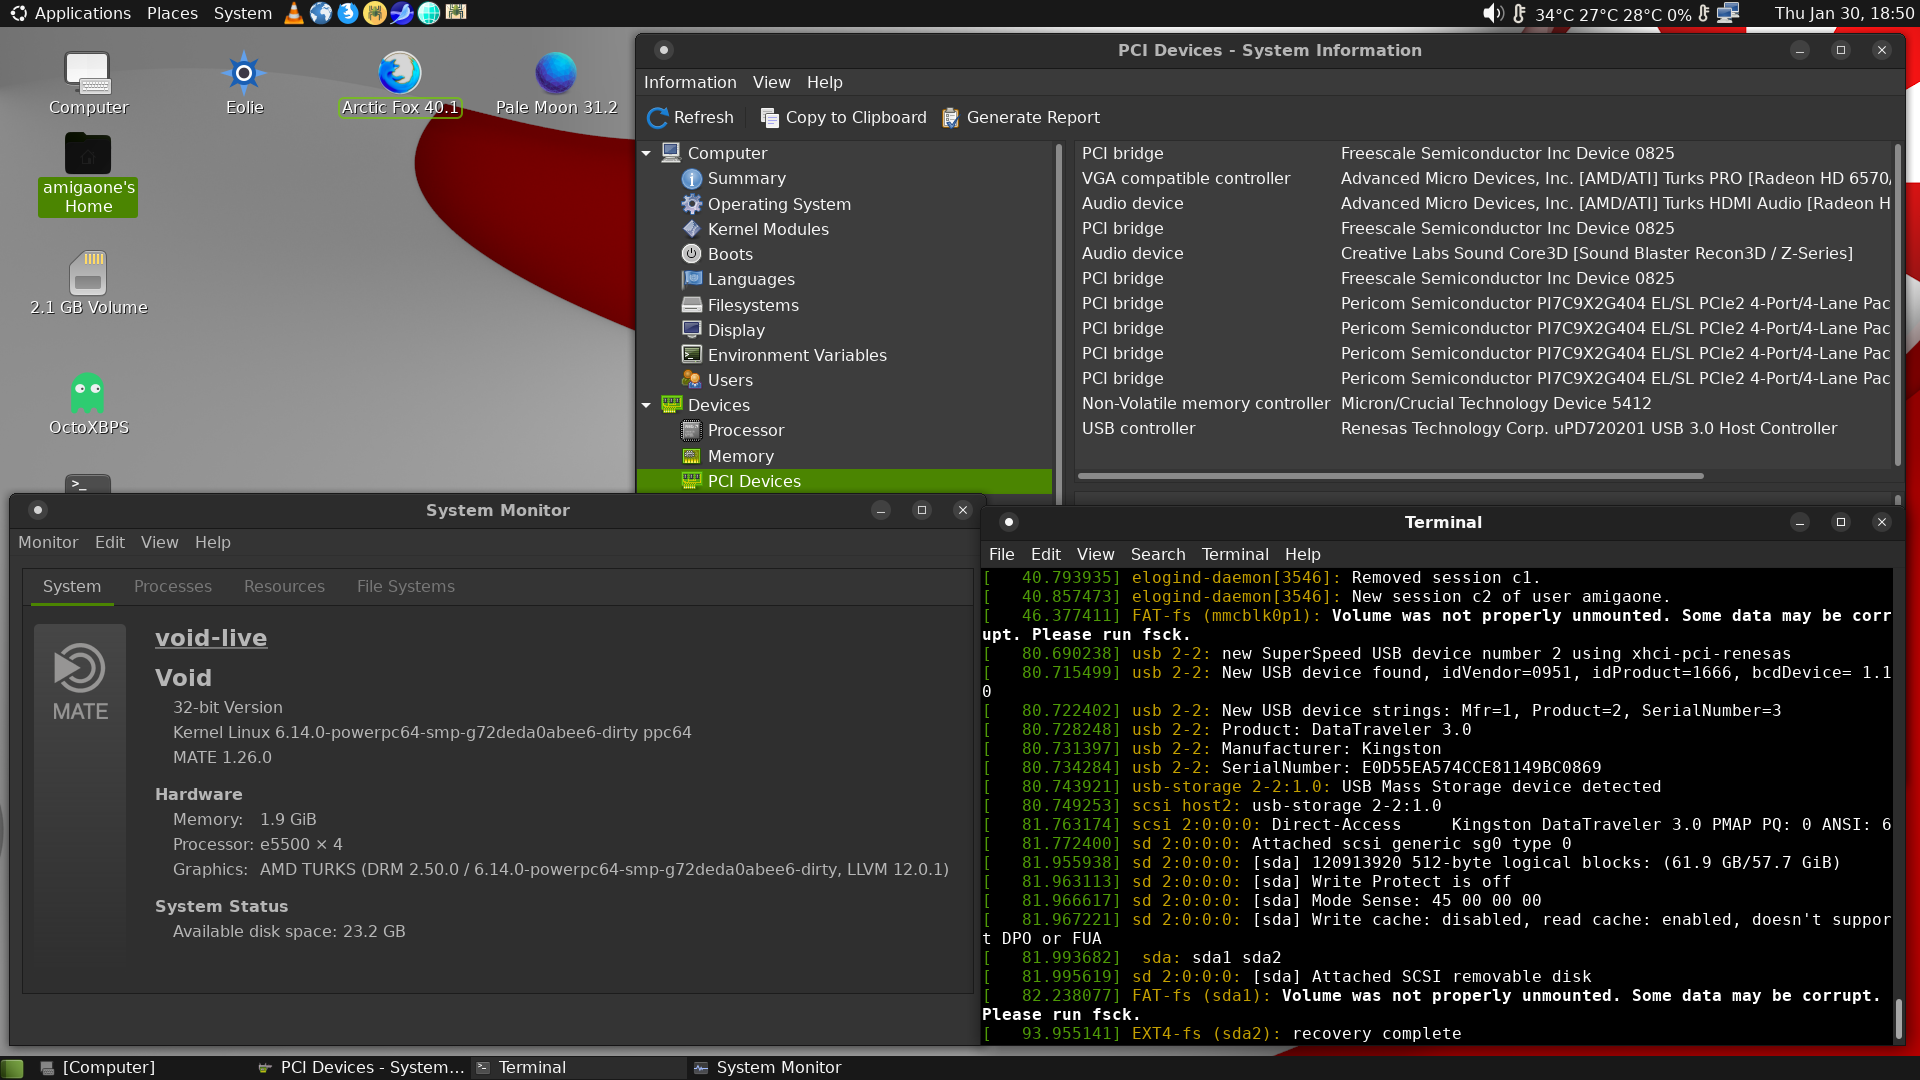Open File menu in Terminal window

pyautogui.click(x=1001, y=554)
